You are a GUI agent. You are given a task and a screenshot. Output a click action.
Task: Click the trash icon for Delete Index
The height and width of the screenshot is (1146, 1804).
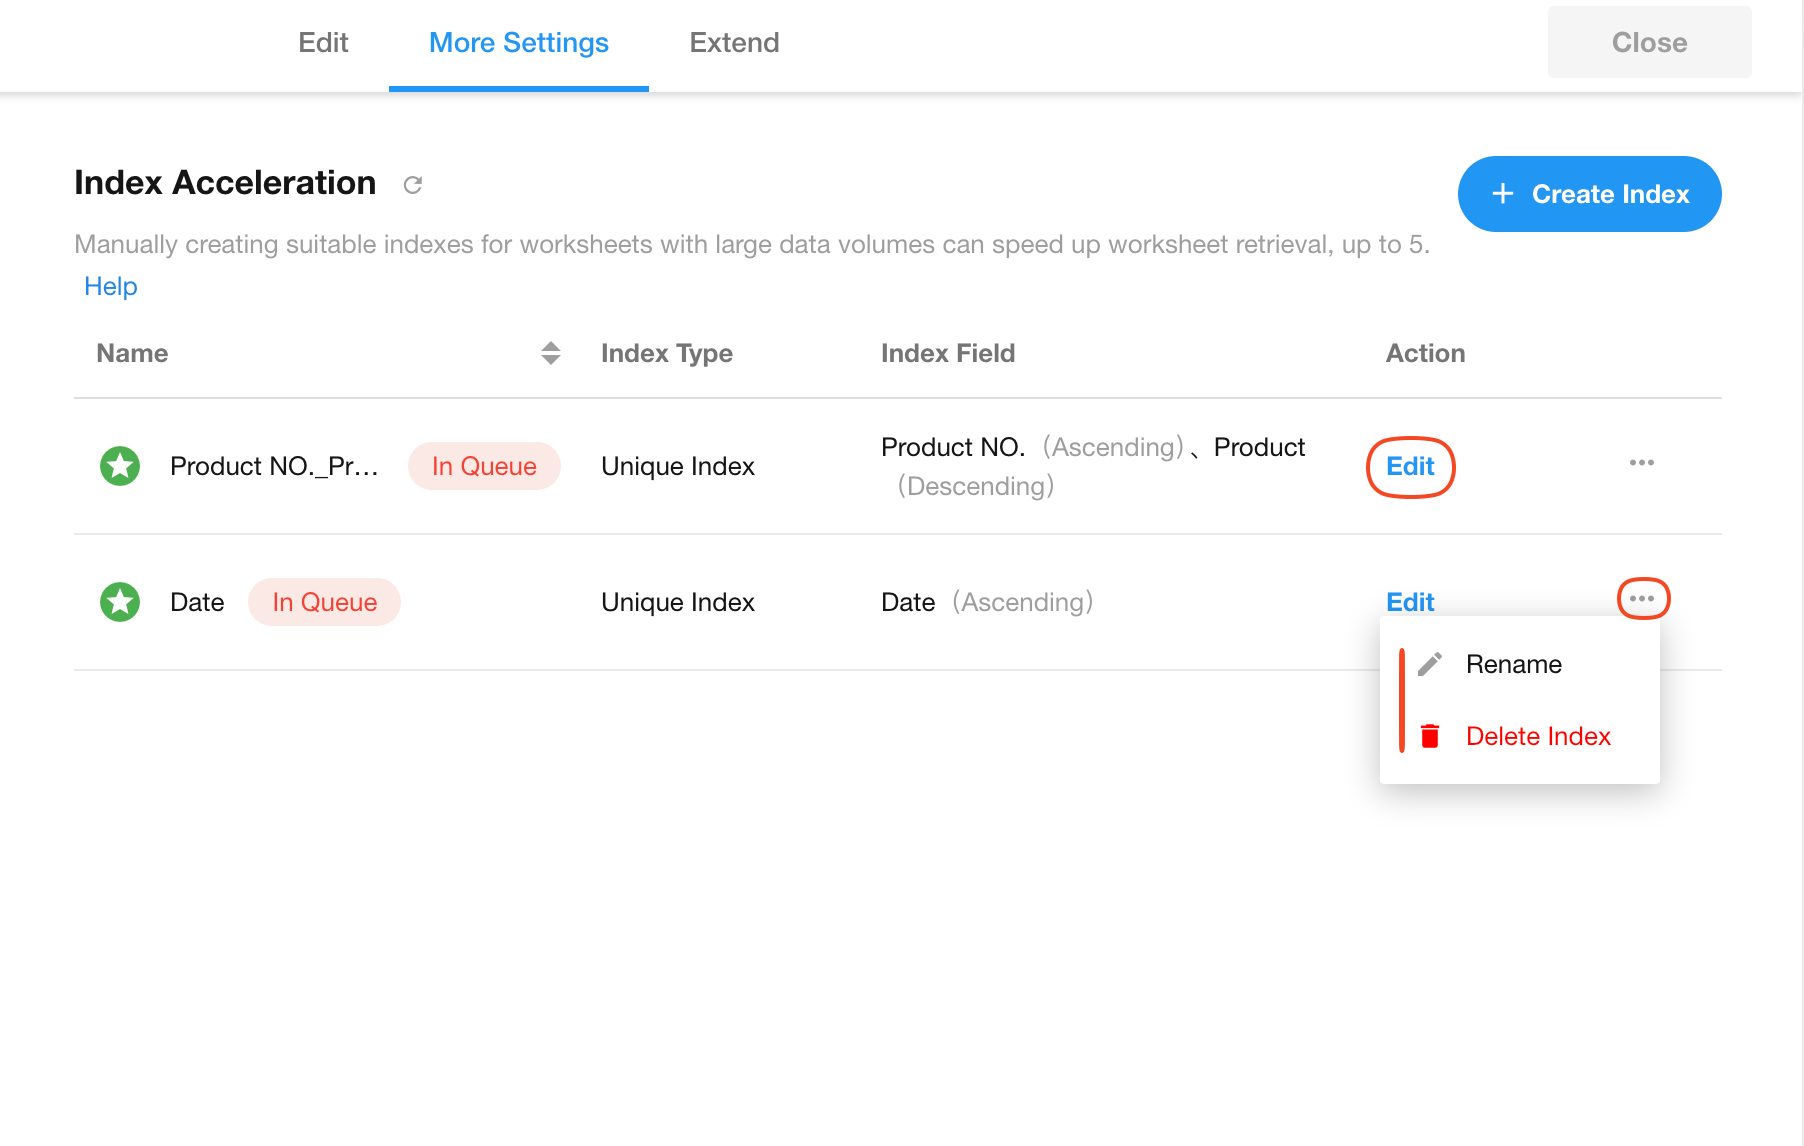tap(1430, 736)
